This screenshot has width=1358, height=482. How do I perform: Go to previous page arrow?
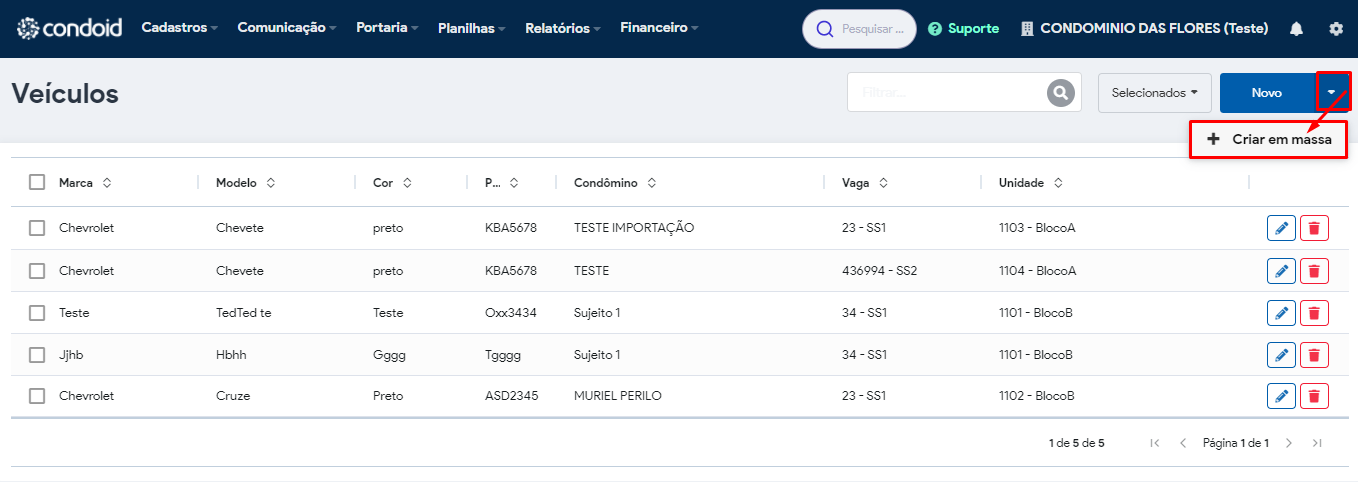(x=1183, y=443)
